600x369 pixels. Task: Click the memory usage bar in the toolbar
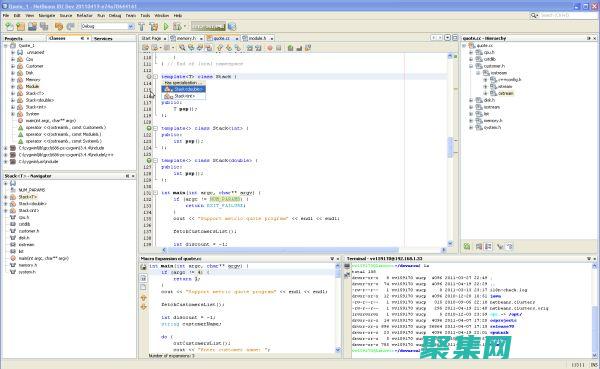208,26
